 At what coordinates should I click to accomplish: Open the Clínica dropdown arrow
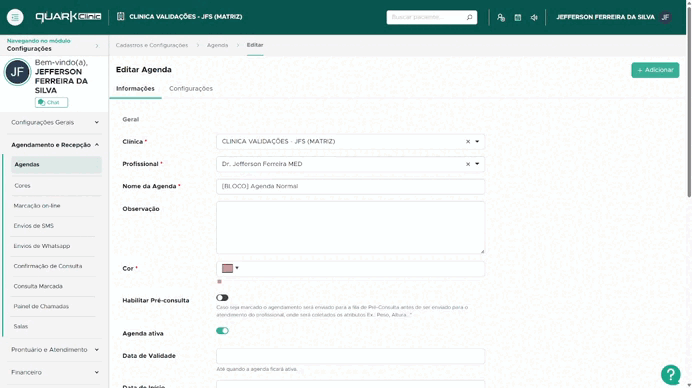[x=477, y=142]
